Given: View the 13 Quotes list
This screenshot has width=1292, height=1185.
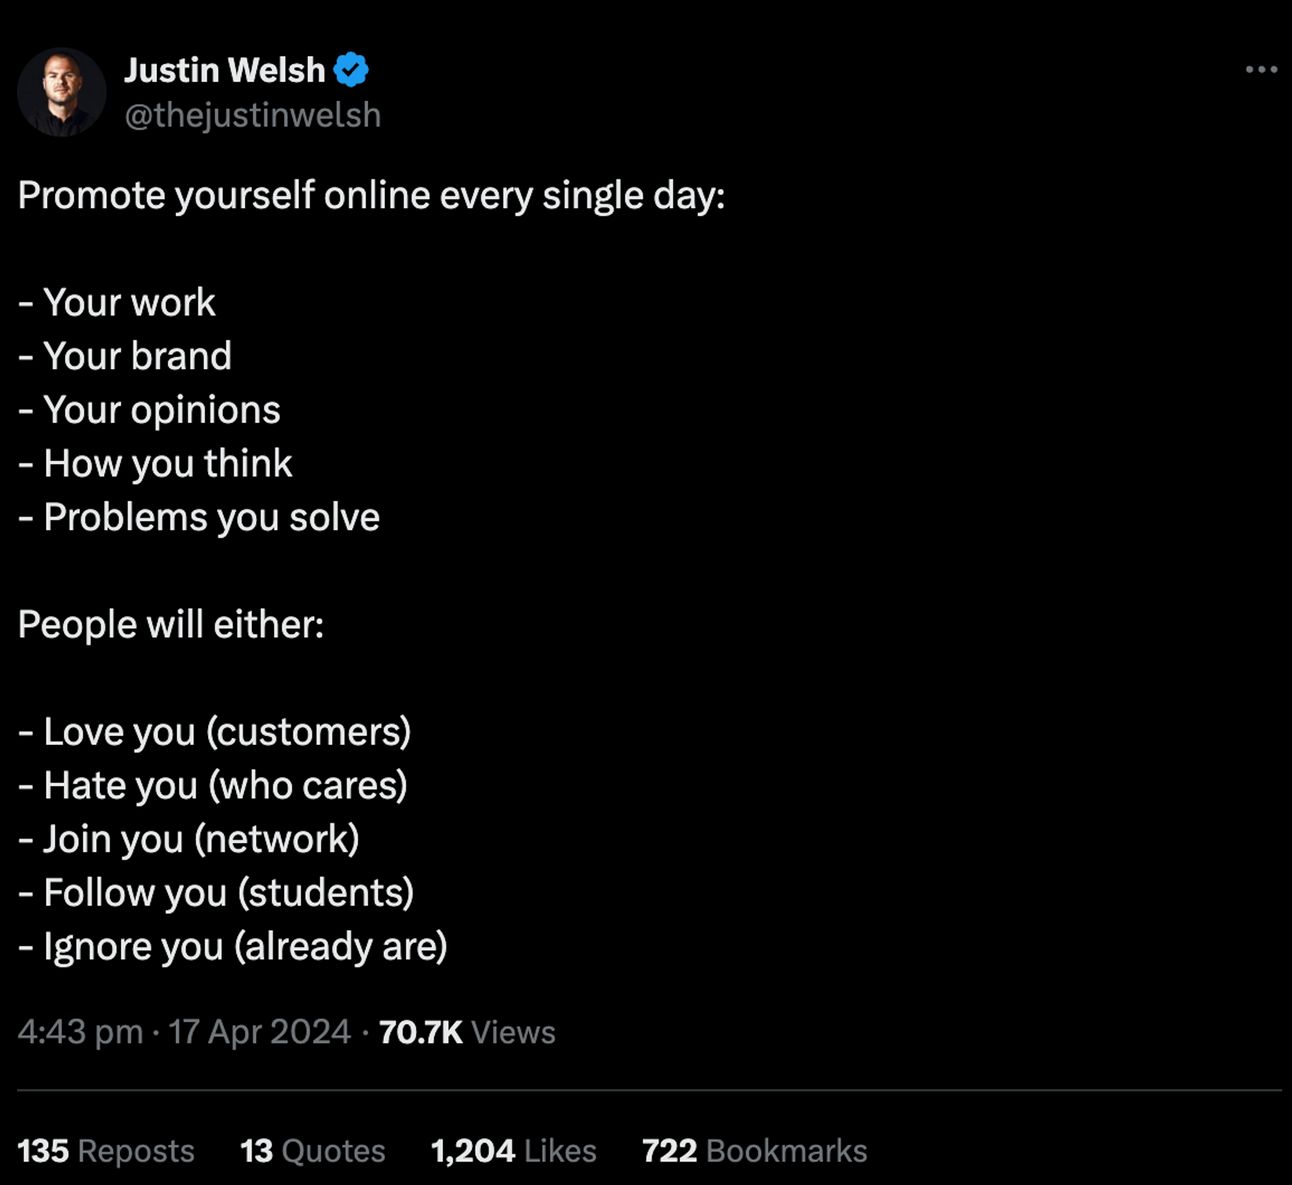Looking at the screenshot, I should coord(313,1150).
